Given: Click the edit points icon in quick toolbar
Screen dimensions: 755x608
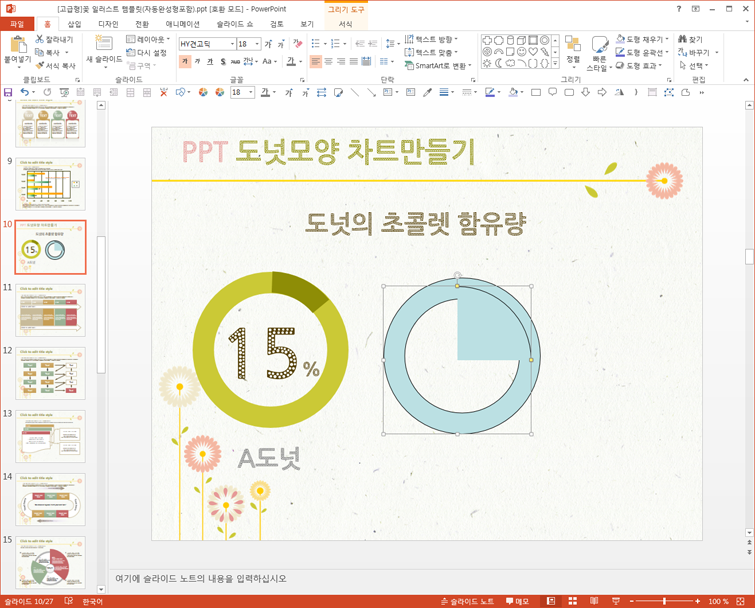Looking at the screenshot, I should point(669,92).
